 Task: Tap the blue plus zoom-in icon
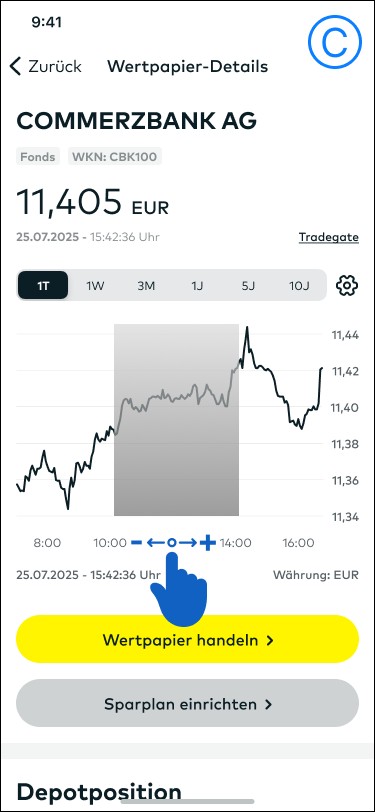[x=208, y=543]
